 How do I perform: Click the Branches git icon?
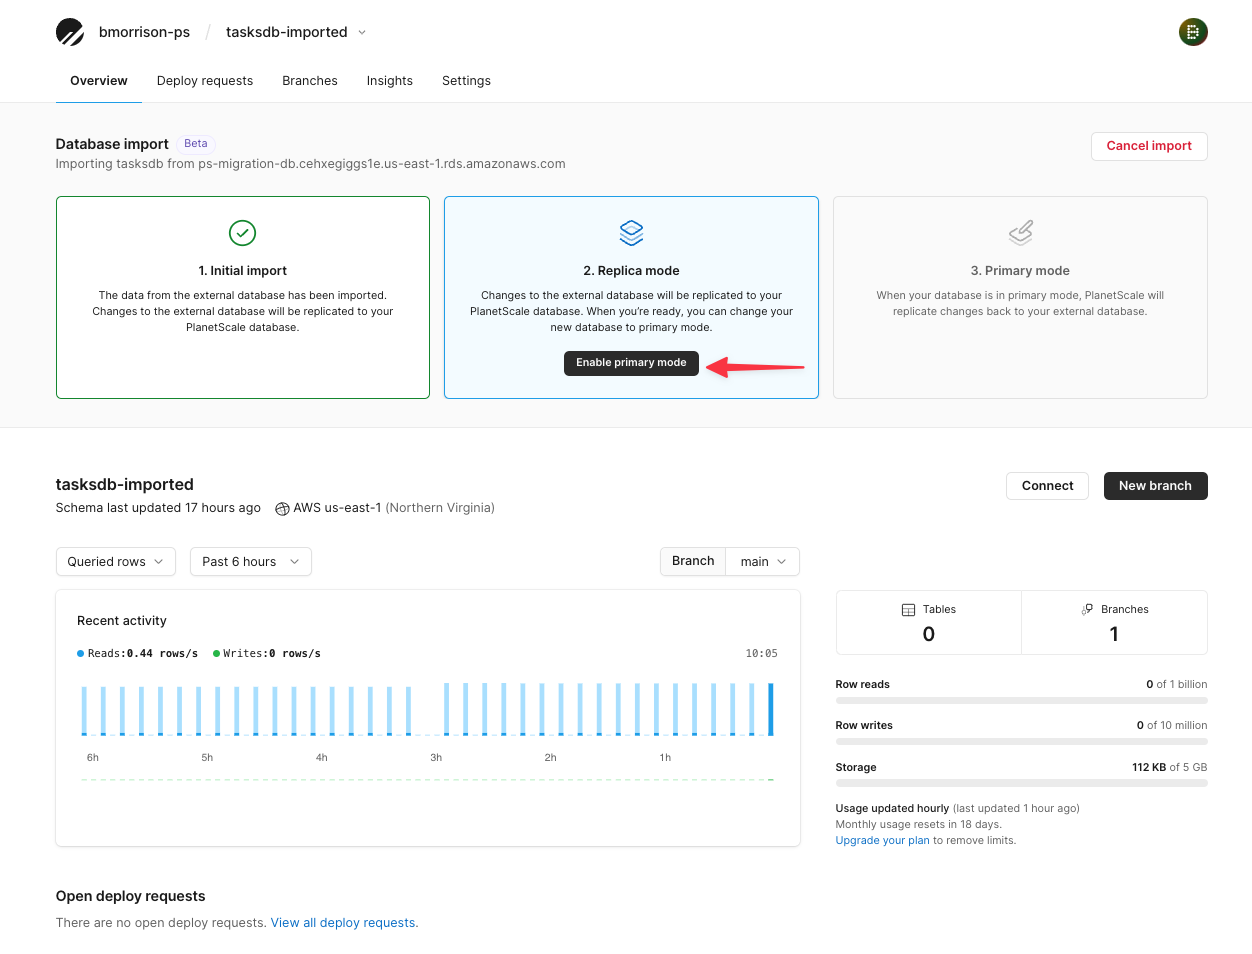[x=1087, y=610]
